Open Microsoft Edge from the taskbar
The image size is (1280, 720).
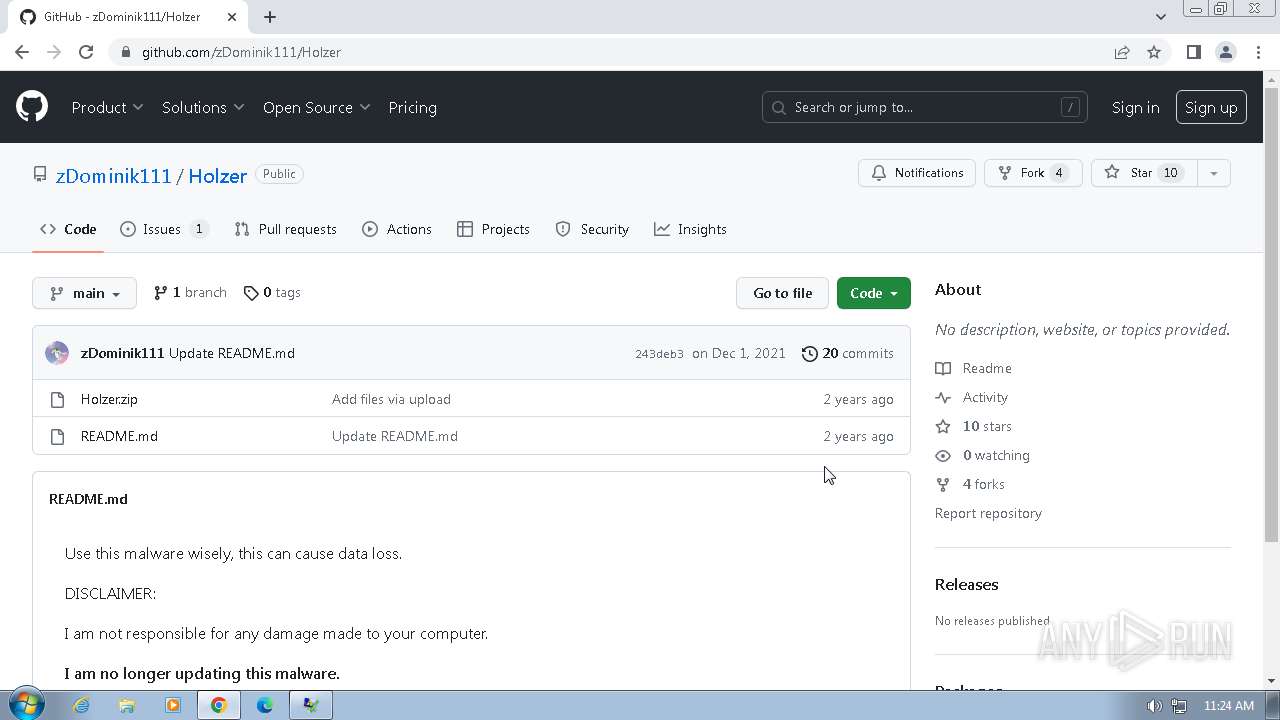point(265,705)
